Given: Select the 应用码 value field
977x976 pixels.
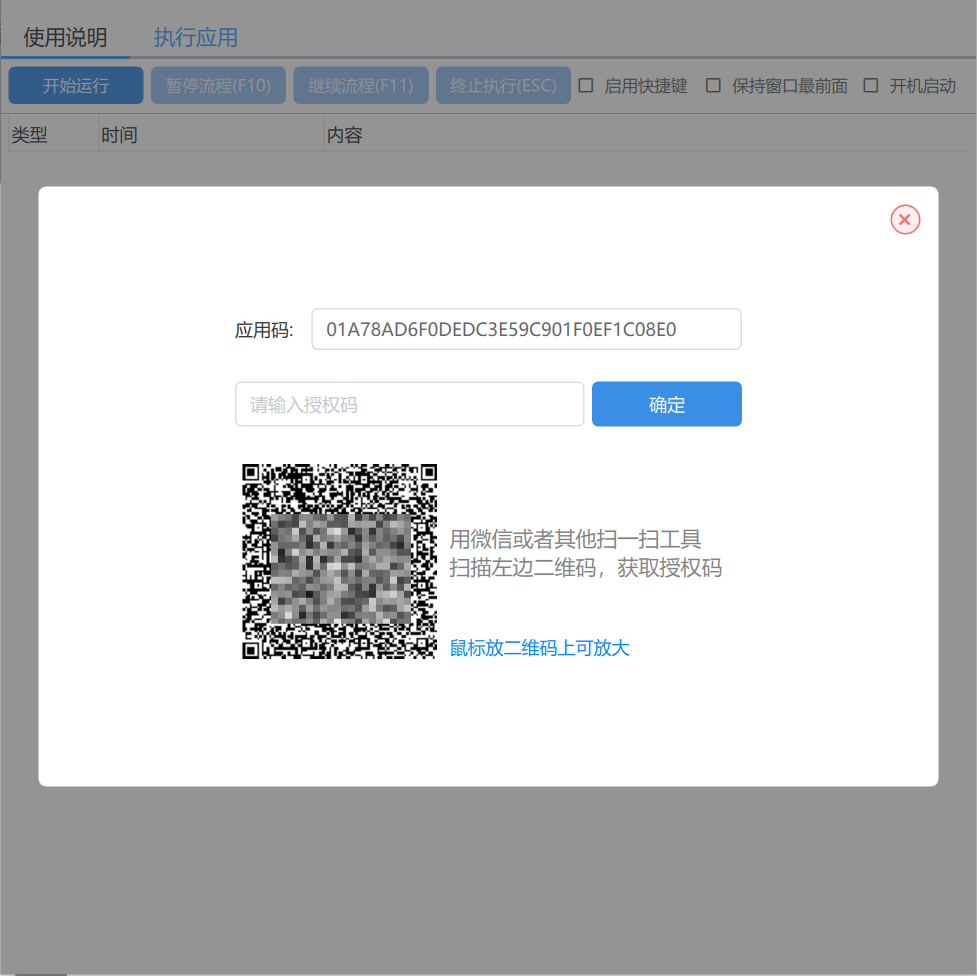Looking at the screenshot, I should (x=526, y=329).
